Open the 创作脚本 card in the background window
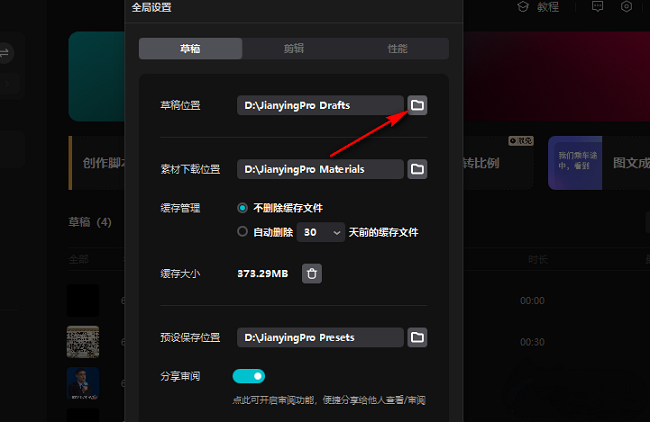650x422 pixels. pos(97,163)
